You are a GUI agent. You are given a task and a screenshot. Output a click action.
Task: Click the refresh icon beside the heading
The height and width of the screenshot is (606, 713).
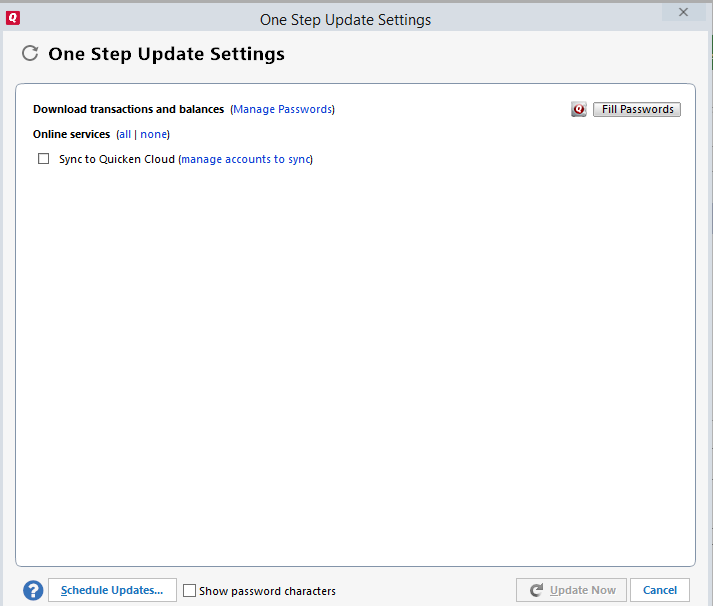[30, 53]
